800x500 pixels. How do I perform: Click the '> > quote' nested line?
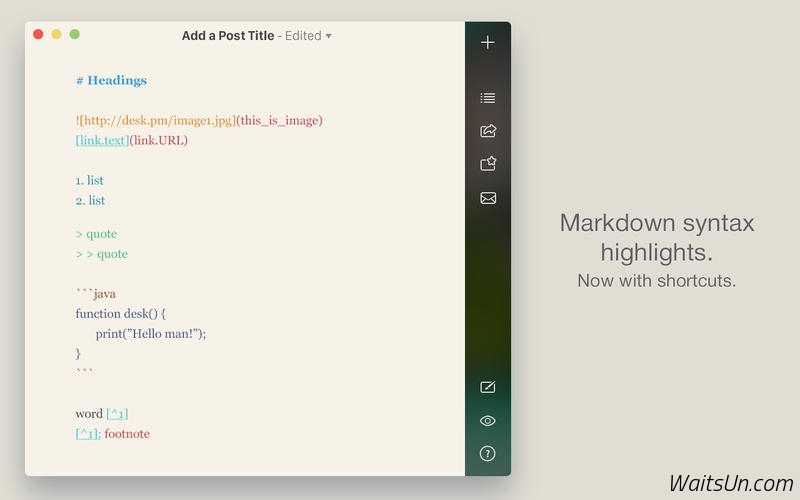(x=102, y=254)
